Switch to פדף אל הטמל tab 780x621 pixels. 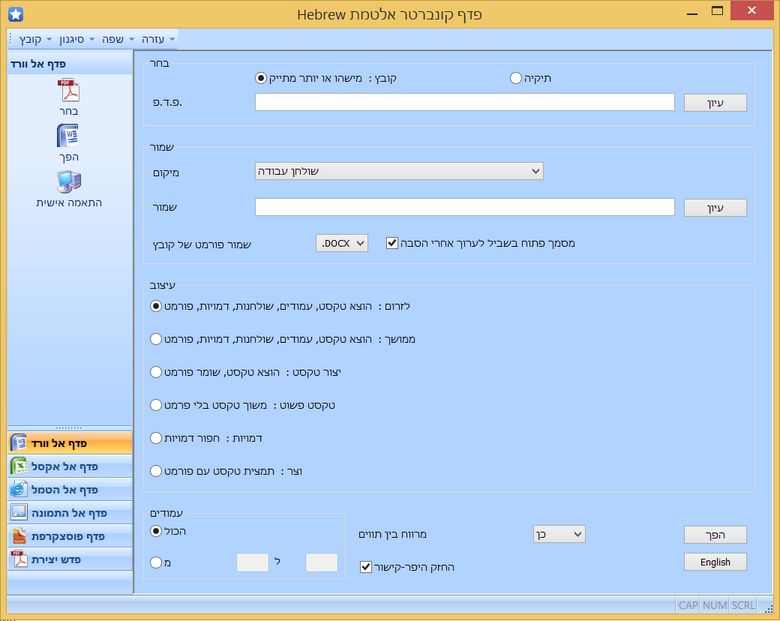point(70,490)
